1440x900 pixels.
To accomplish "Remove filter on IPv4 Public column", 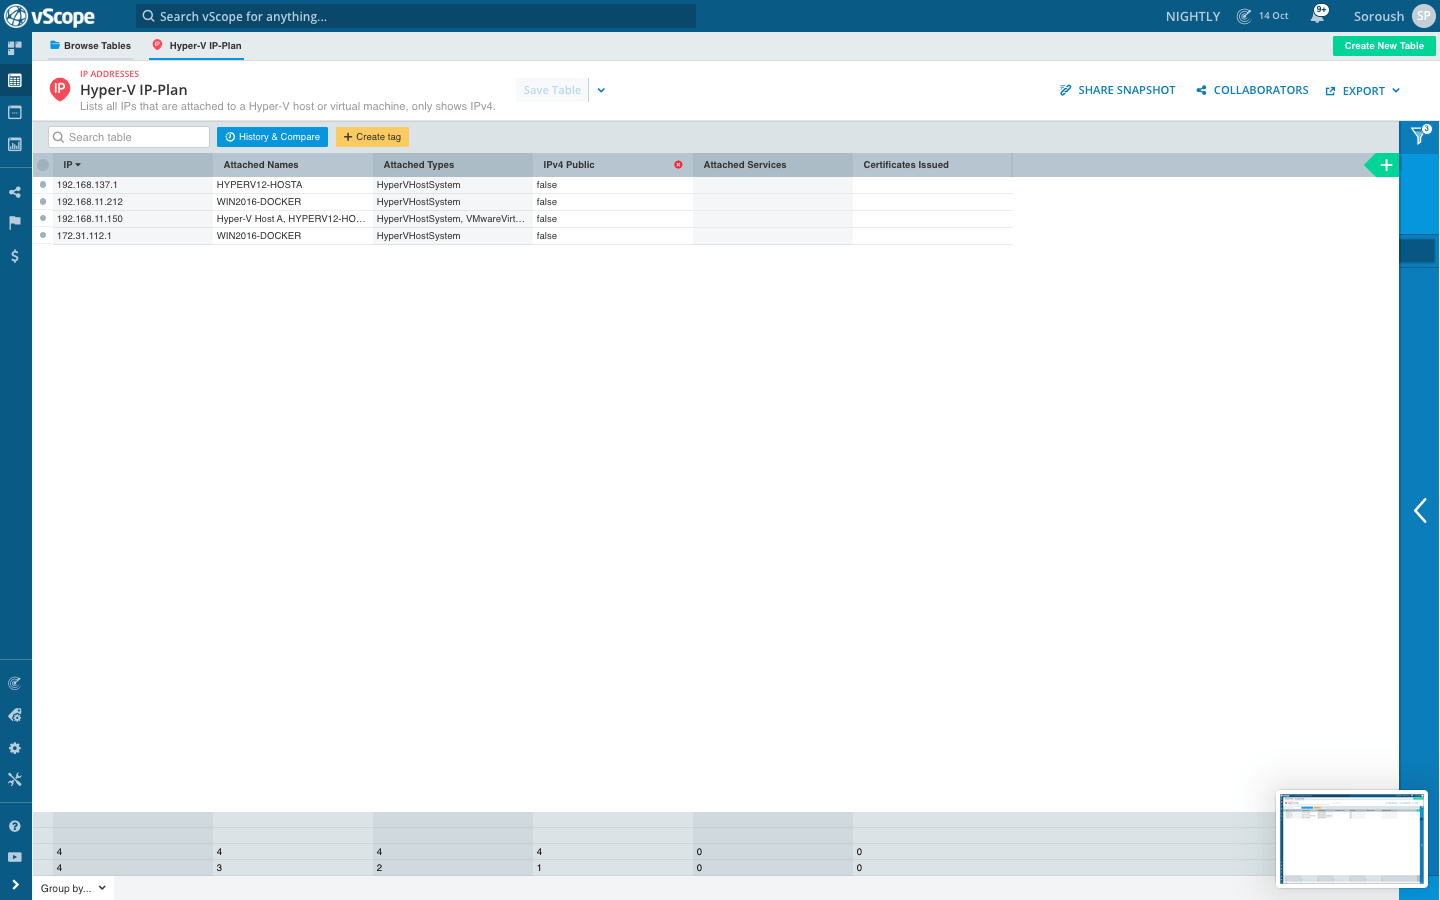I will click(x=678, y=165).
